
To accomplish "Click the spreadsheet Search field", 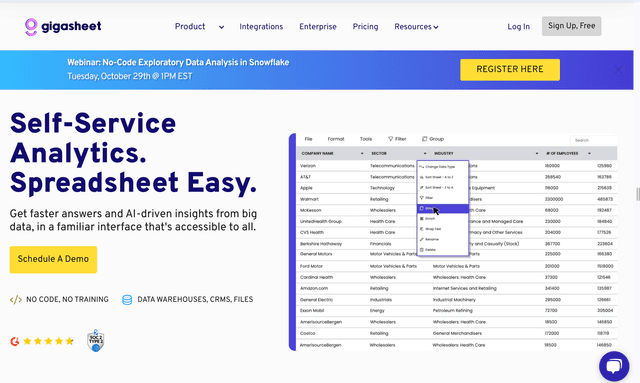I will click(593, 140).
